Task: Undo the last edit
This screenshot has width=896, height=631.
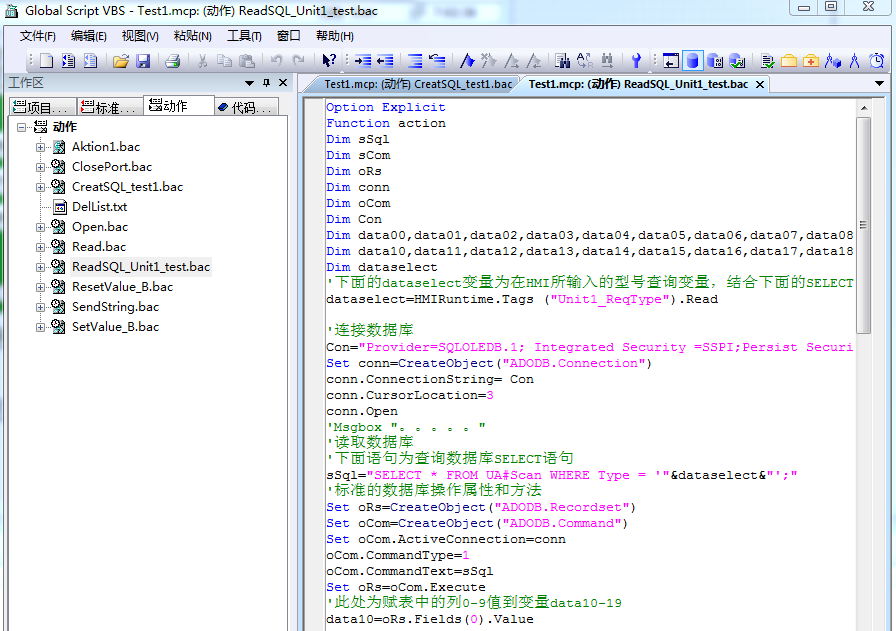Action: 277,61
